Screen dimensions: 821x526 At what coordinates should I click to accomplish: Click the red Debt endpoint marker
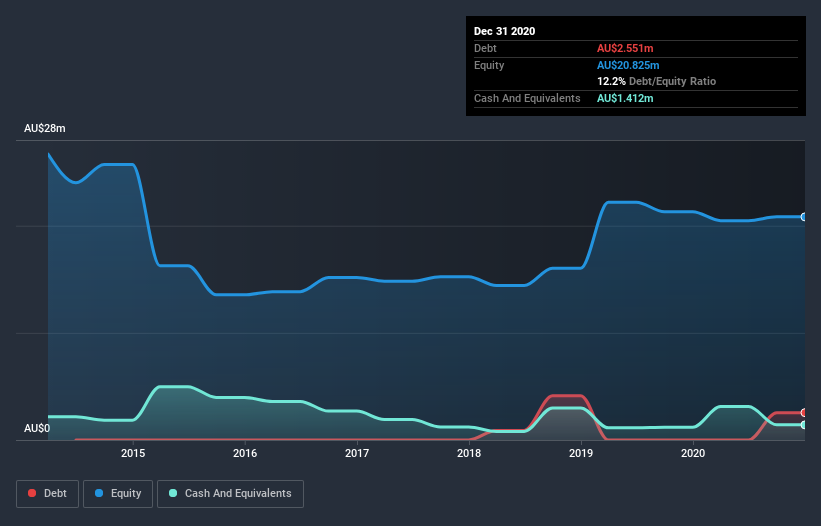tap(804, 412)
